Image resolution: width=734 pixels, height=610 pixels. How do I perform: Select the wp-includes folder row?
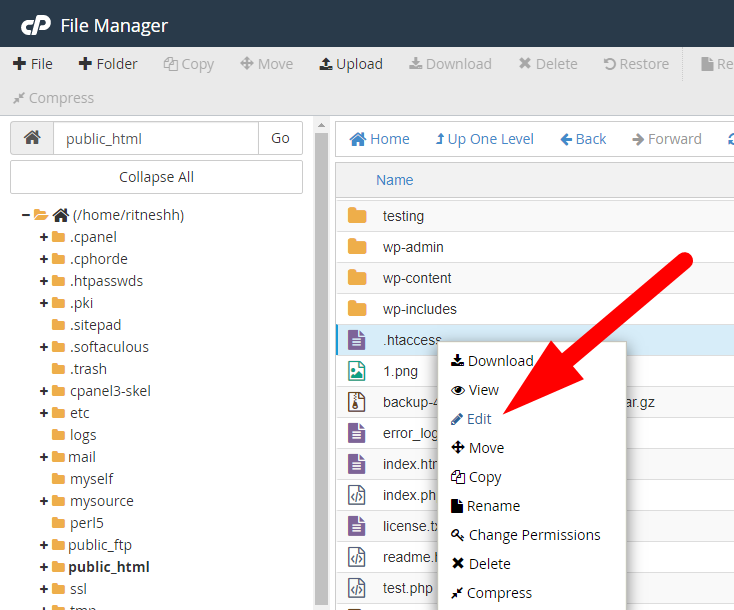click(535, 309)
